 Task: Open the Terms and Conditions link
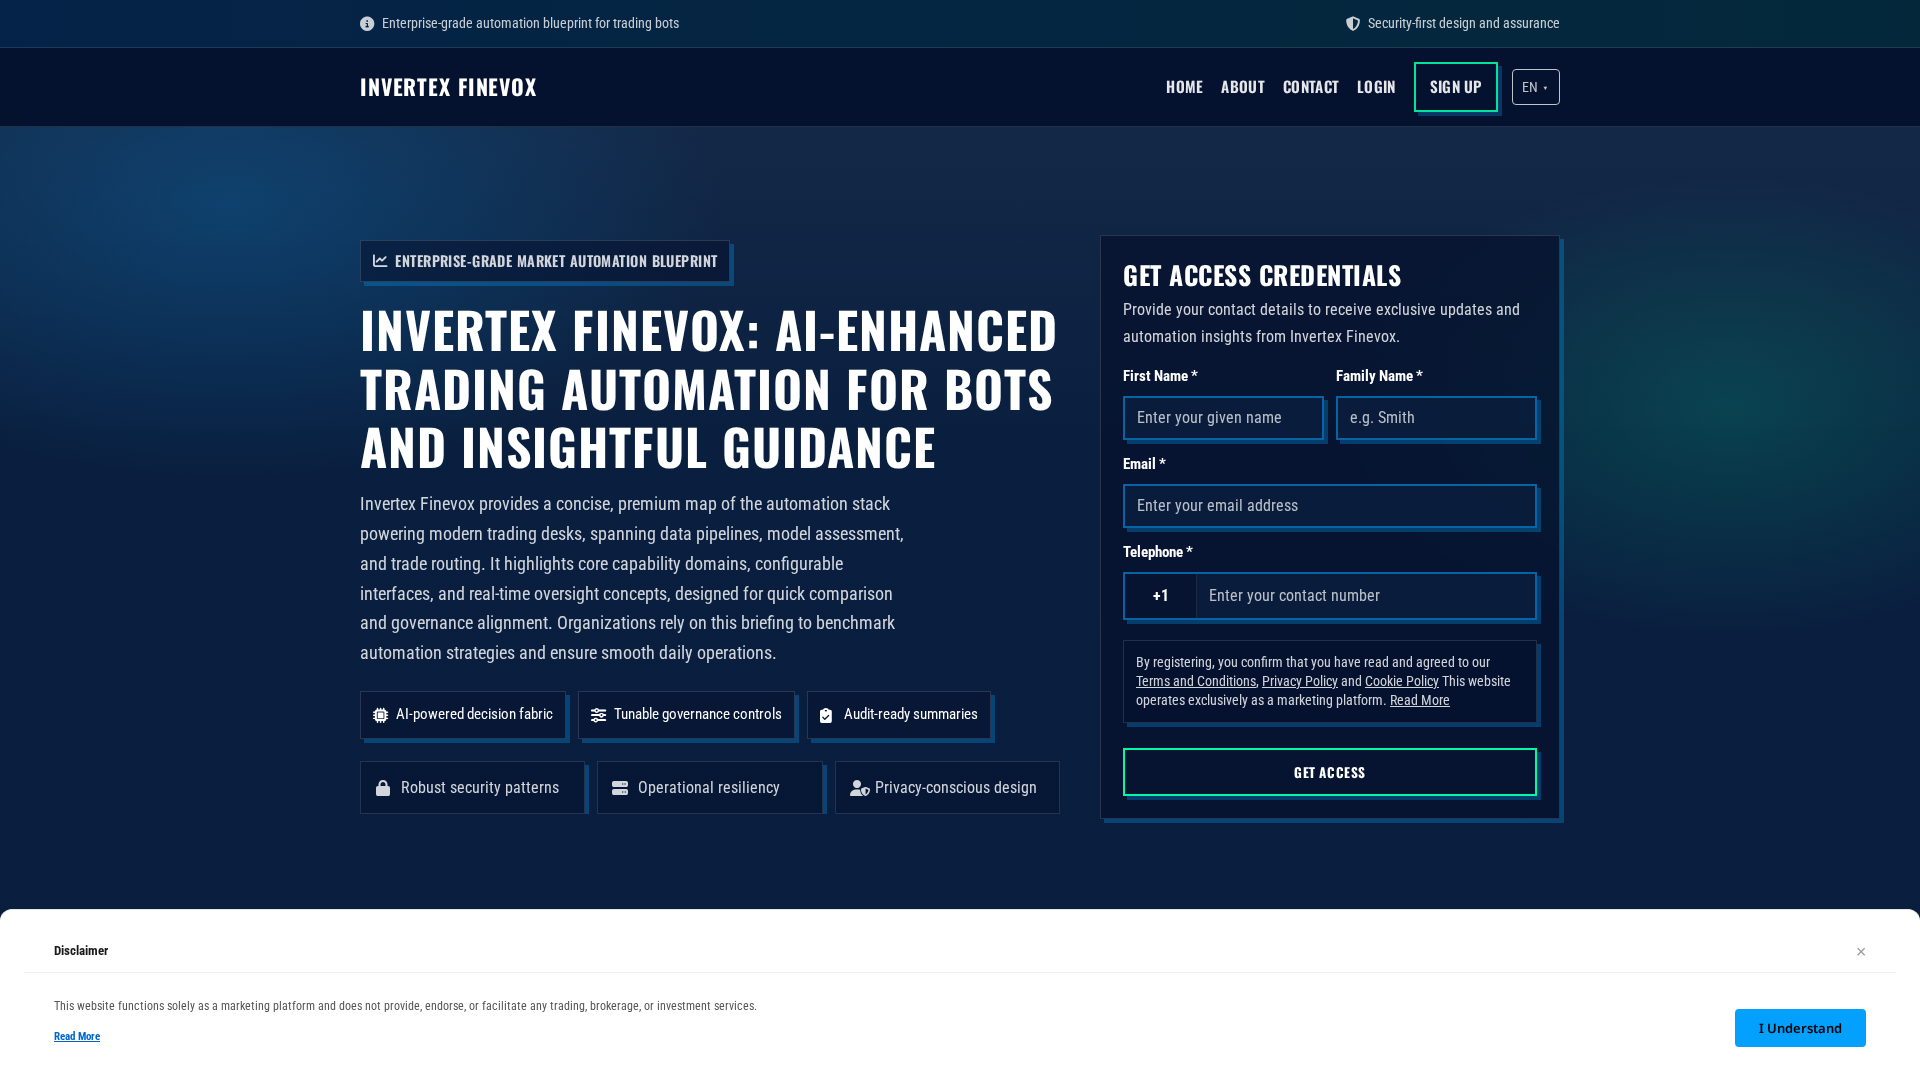coord(1196,681)
